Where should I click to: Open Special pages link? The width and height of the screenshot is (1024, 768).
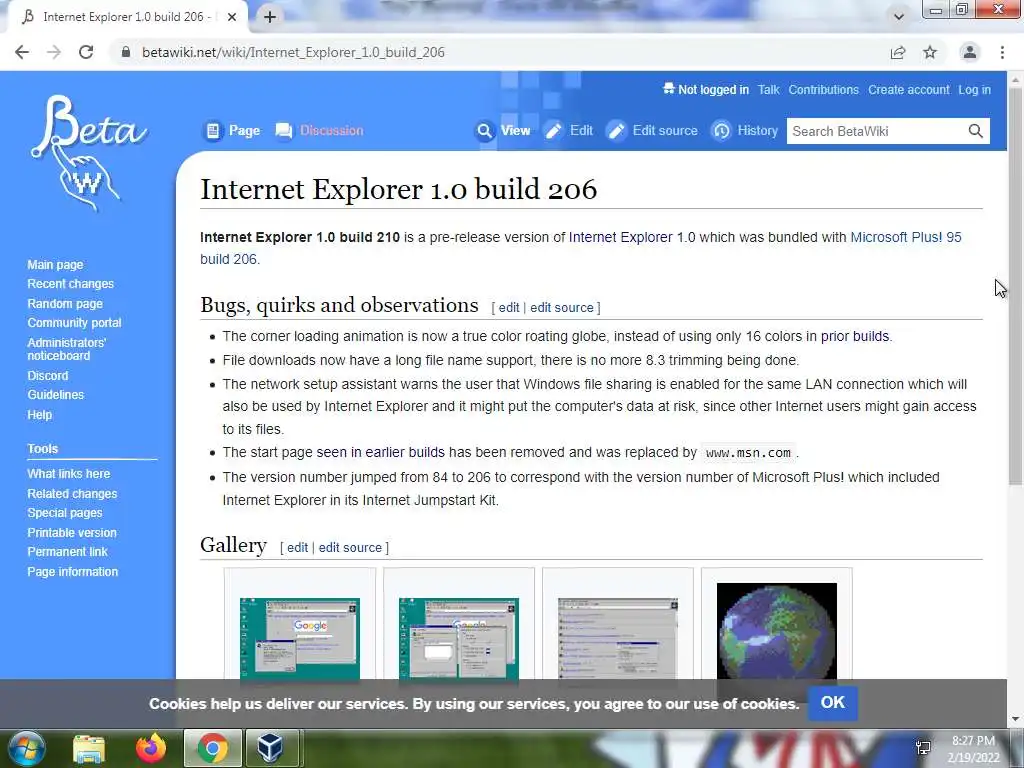tap(65, 513)
